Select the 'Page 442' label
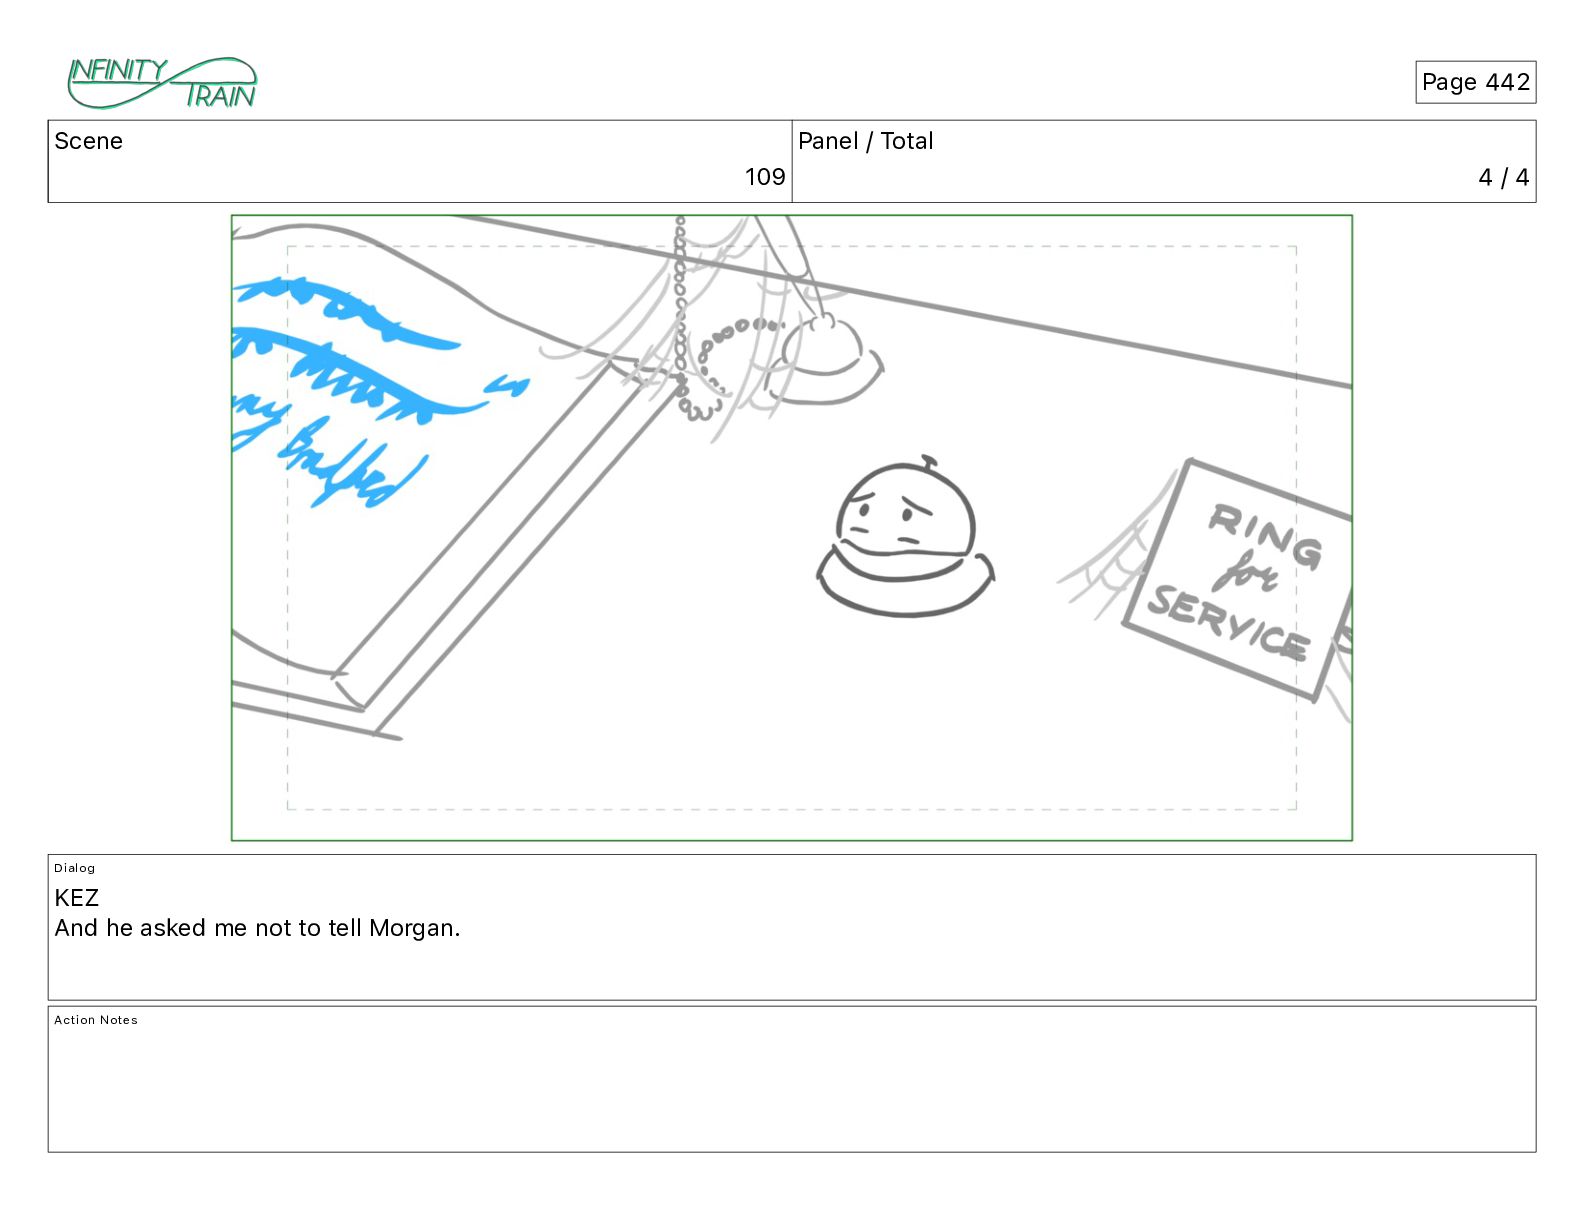 click(1475, 82)
